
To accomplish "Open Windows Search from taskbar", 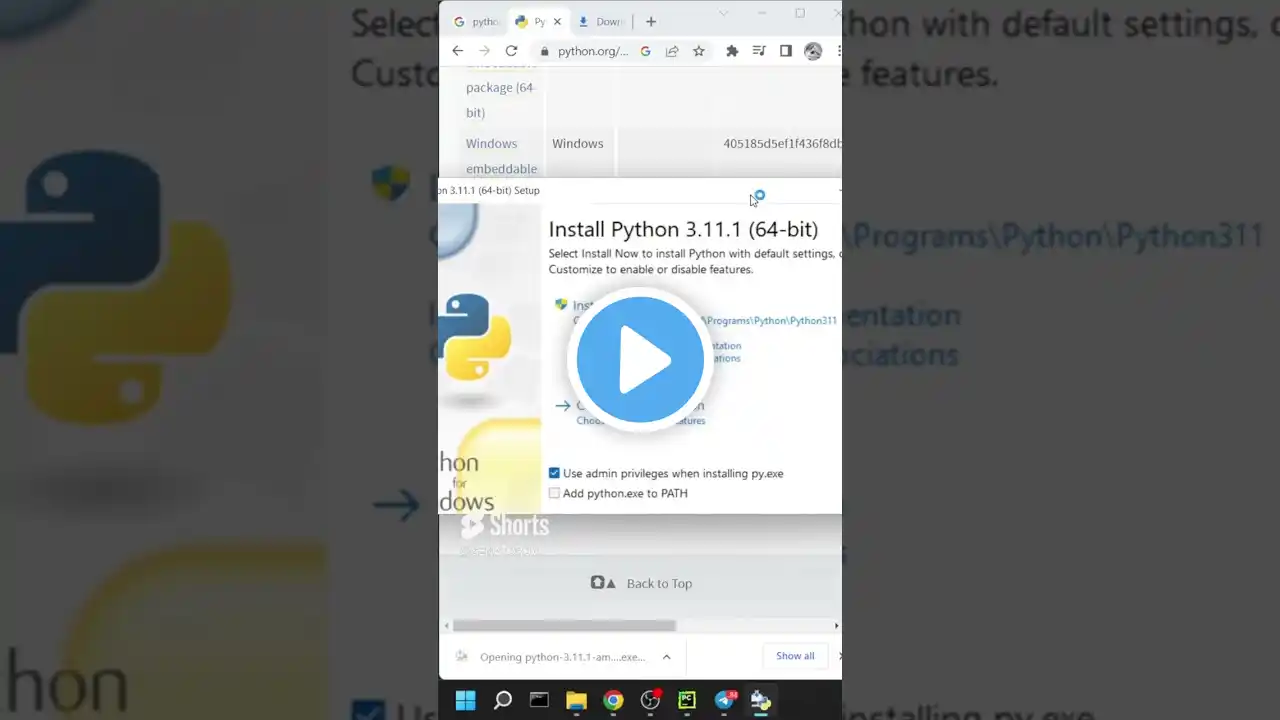I will click(x=503, y=700).
